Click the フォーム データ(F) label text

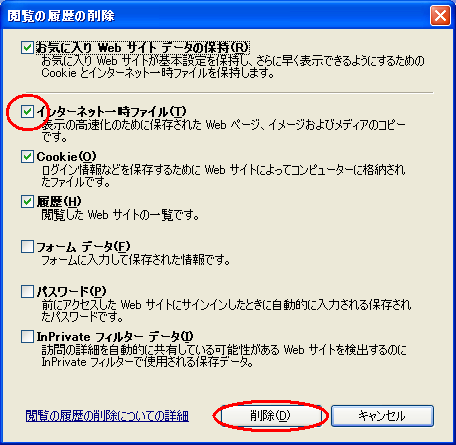click(x=83, y=247)
